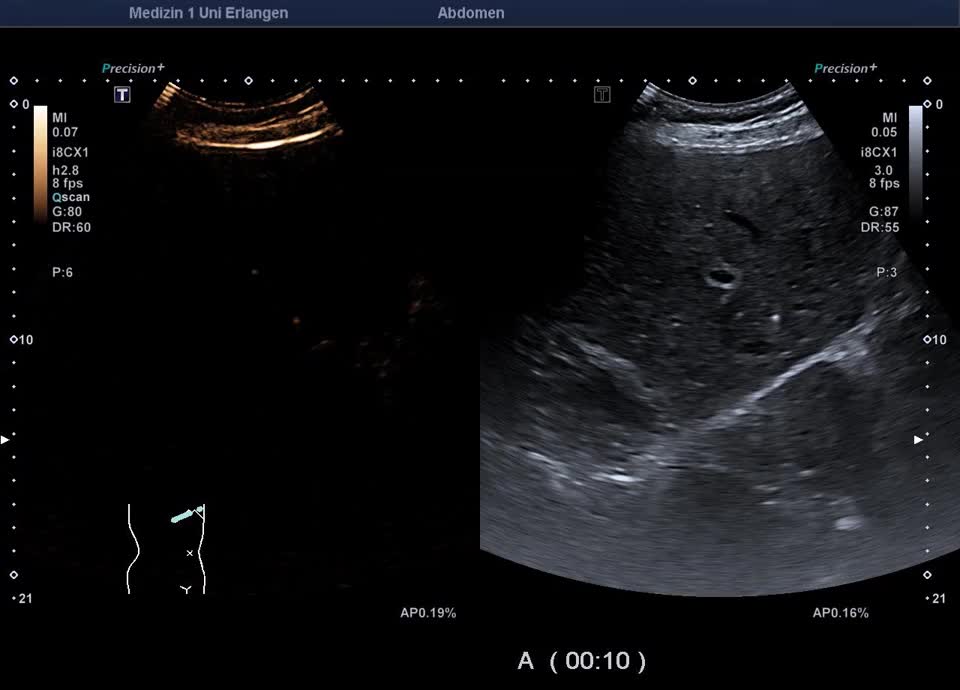Click the T icon on the grayscale image

point(602,95)
